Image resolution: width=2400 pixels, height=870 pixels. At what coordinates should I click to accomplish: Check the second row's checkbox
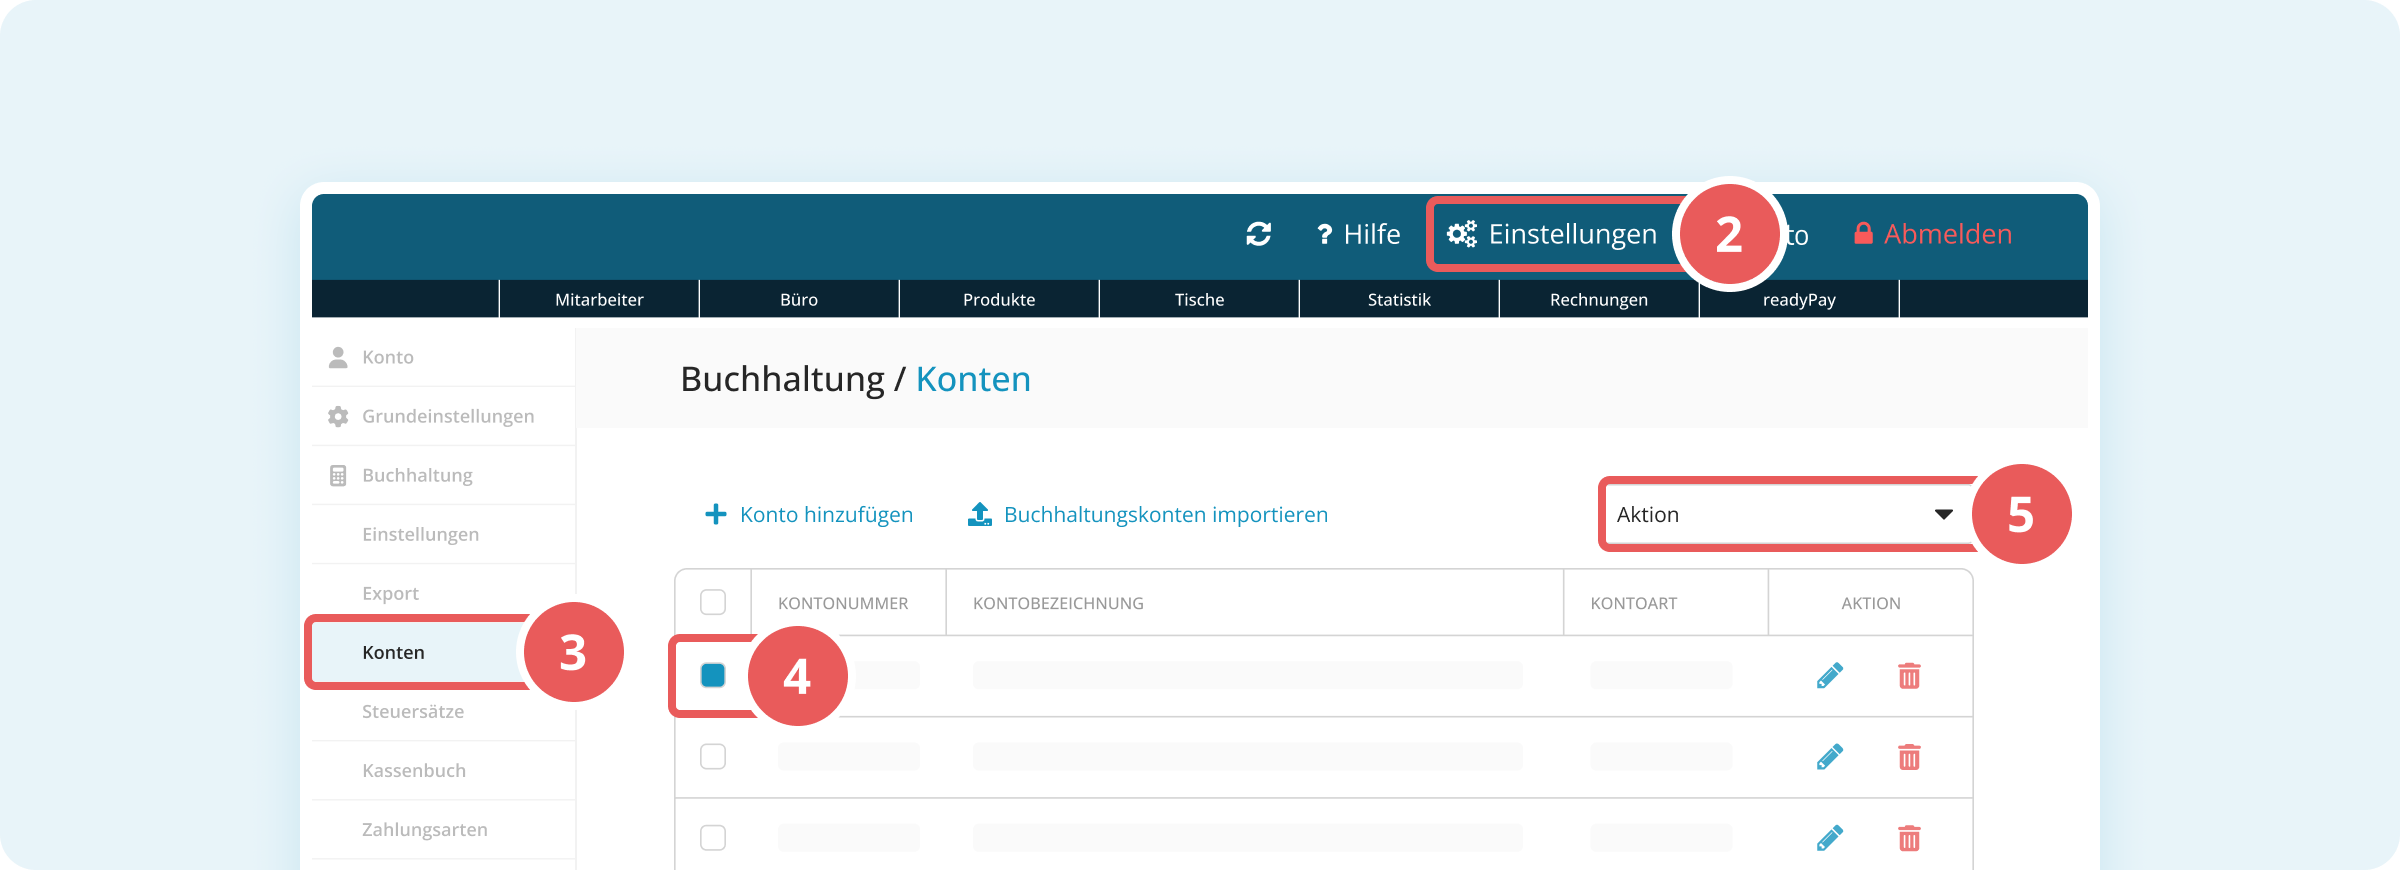pos(713,756)
